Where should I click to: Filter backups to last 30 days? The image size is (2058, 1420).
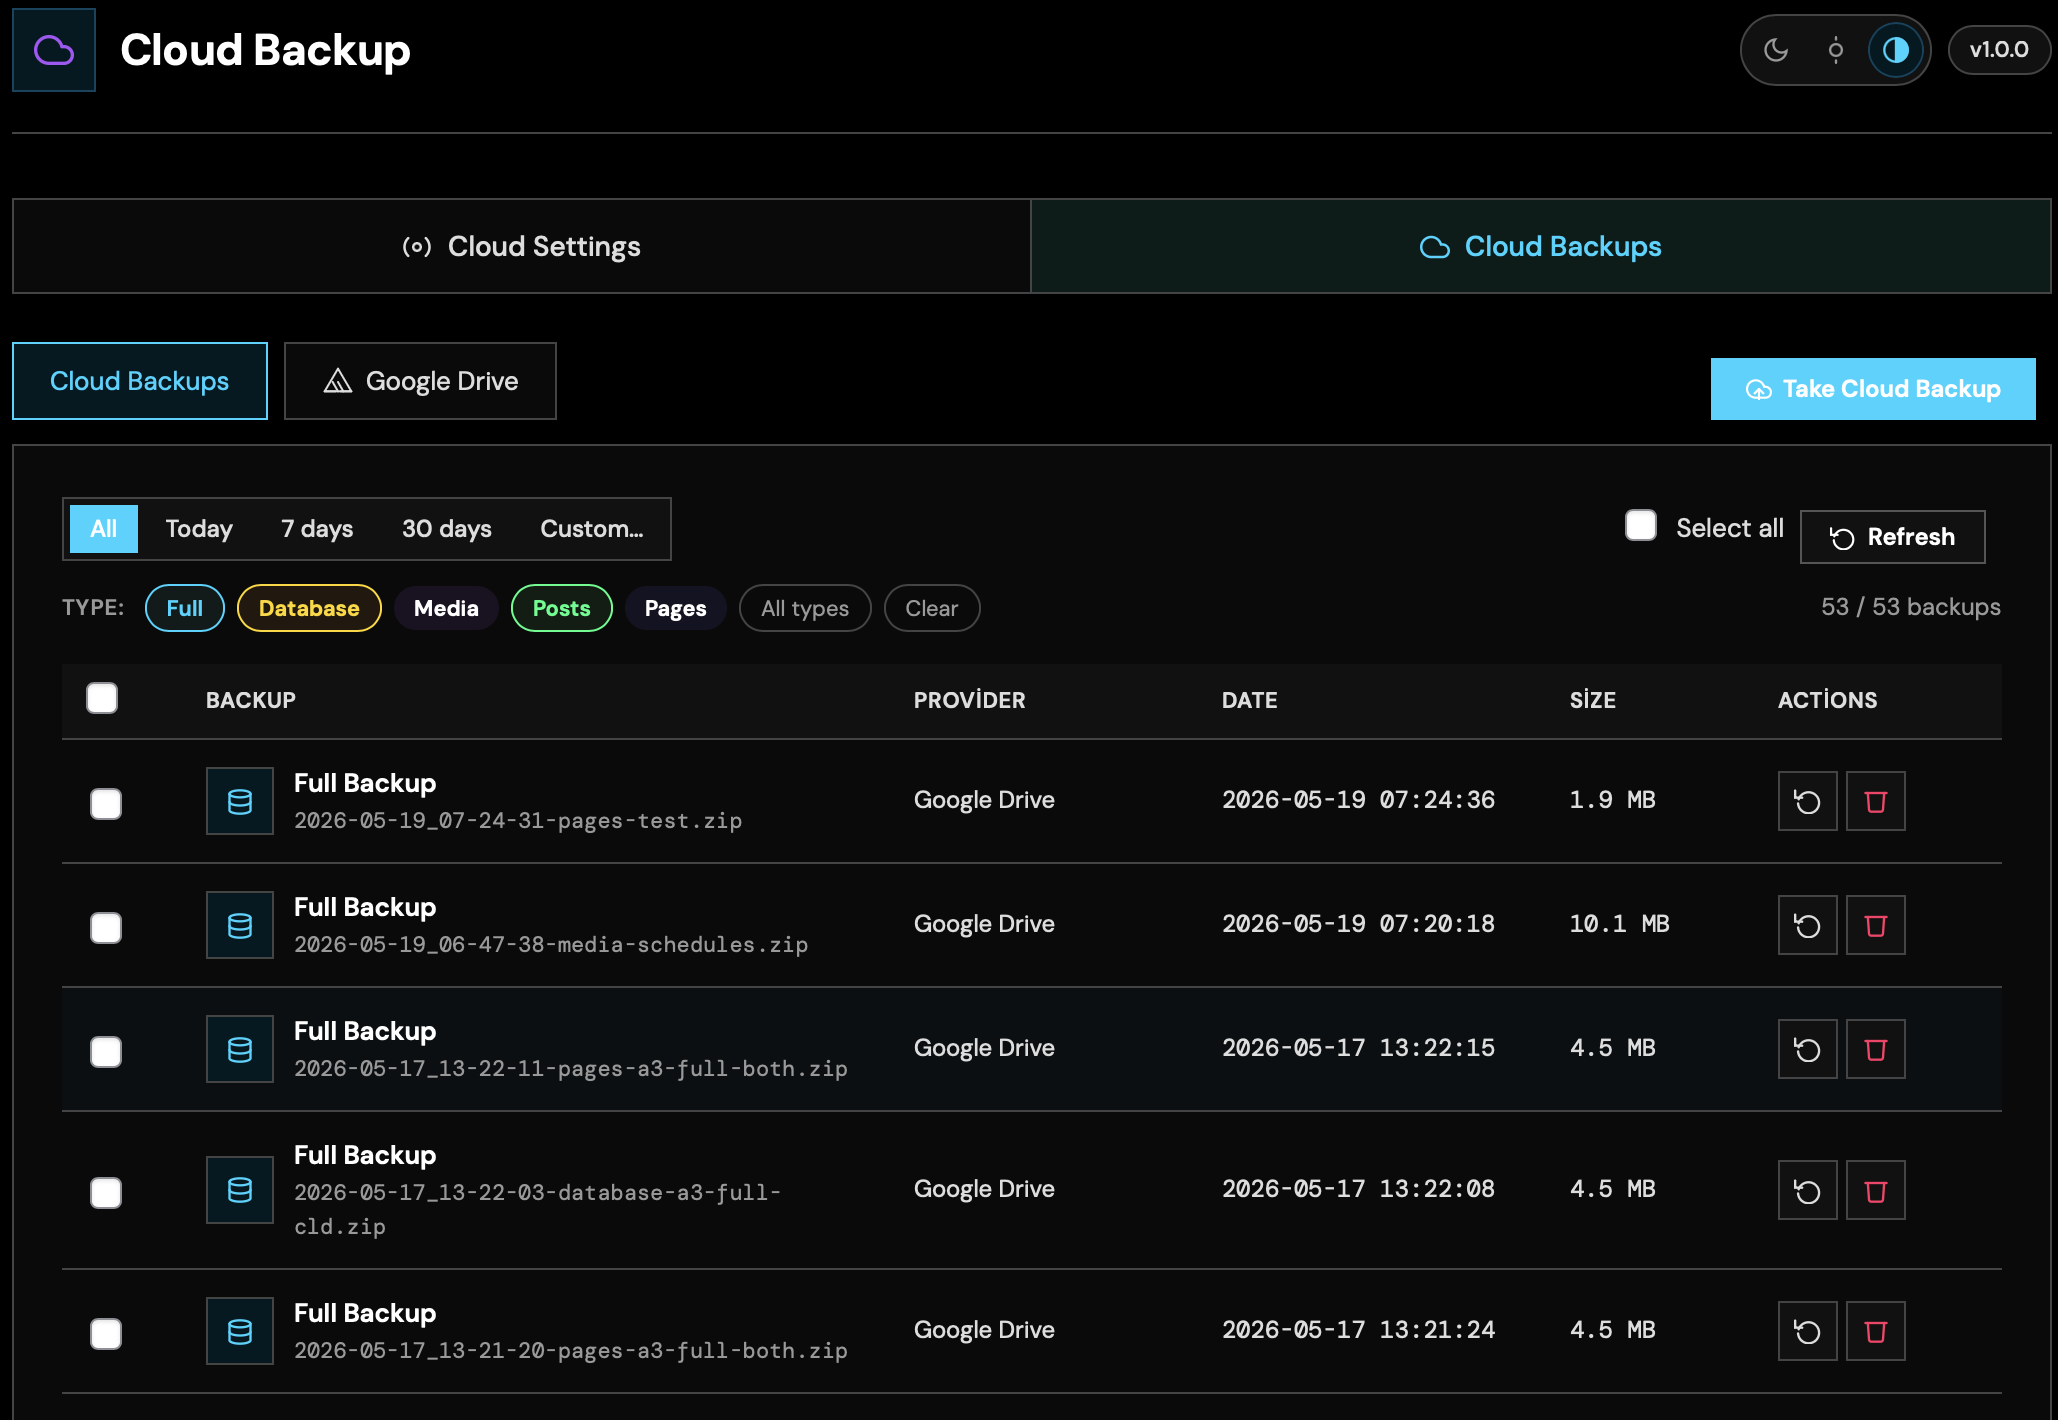coord(447,529)
